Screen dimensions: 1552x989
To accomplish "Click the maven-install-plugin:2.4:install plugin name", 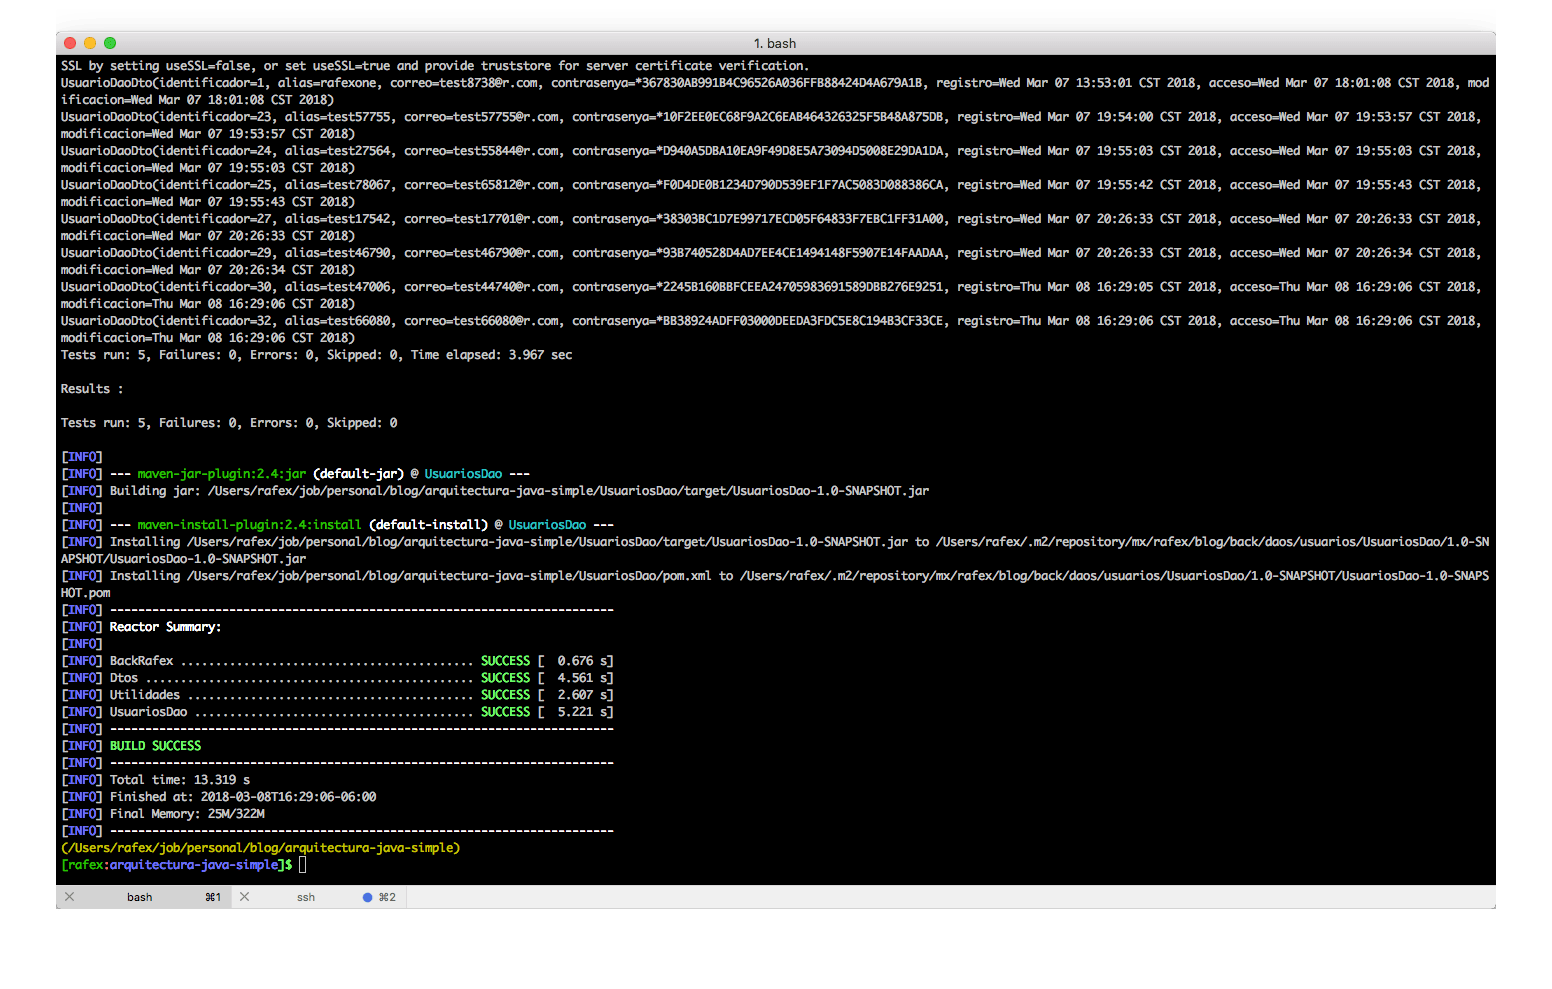I will (x=250, y=524).
